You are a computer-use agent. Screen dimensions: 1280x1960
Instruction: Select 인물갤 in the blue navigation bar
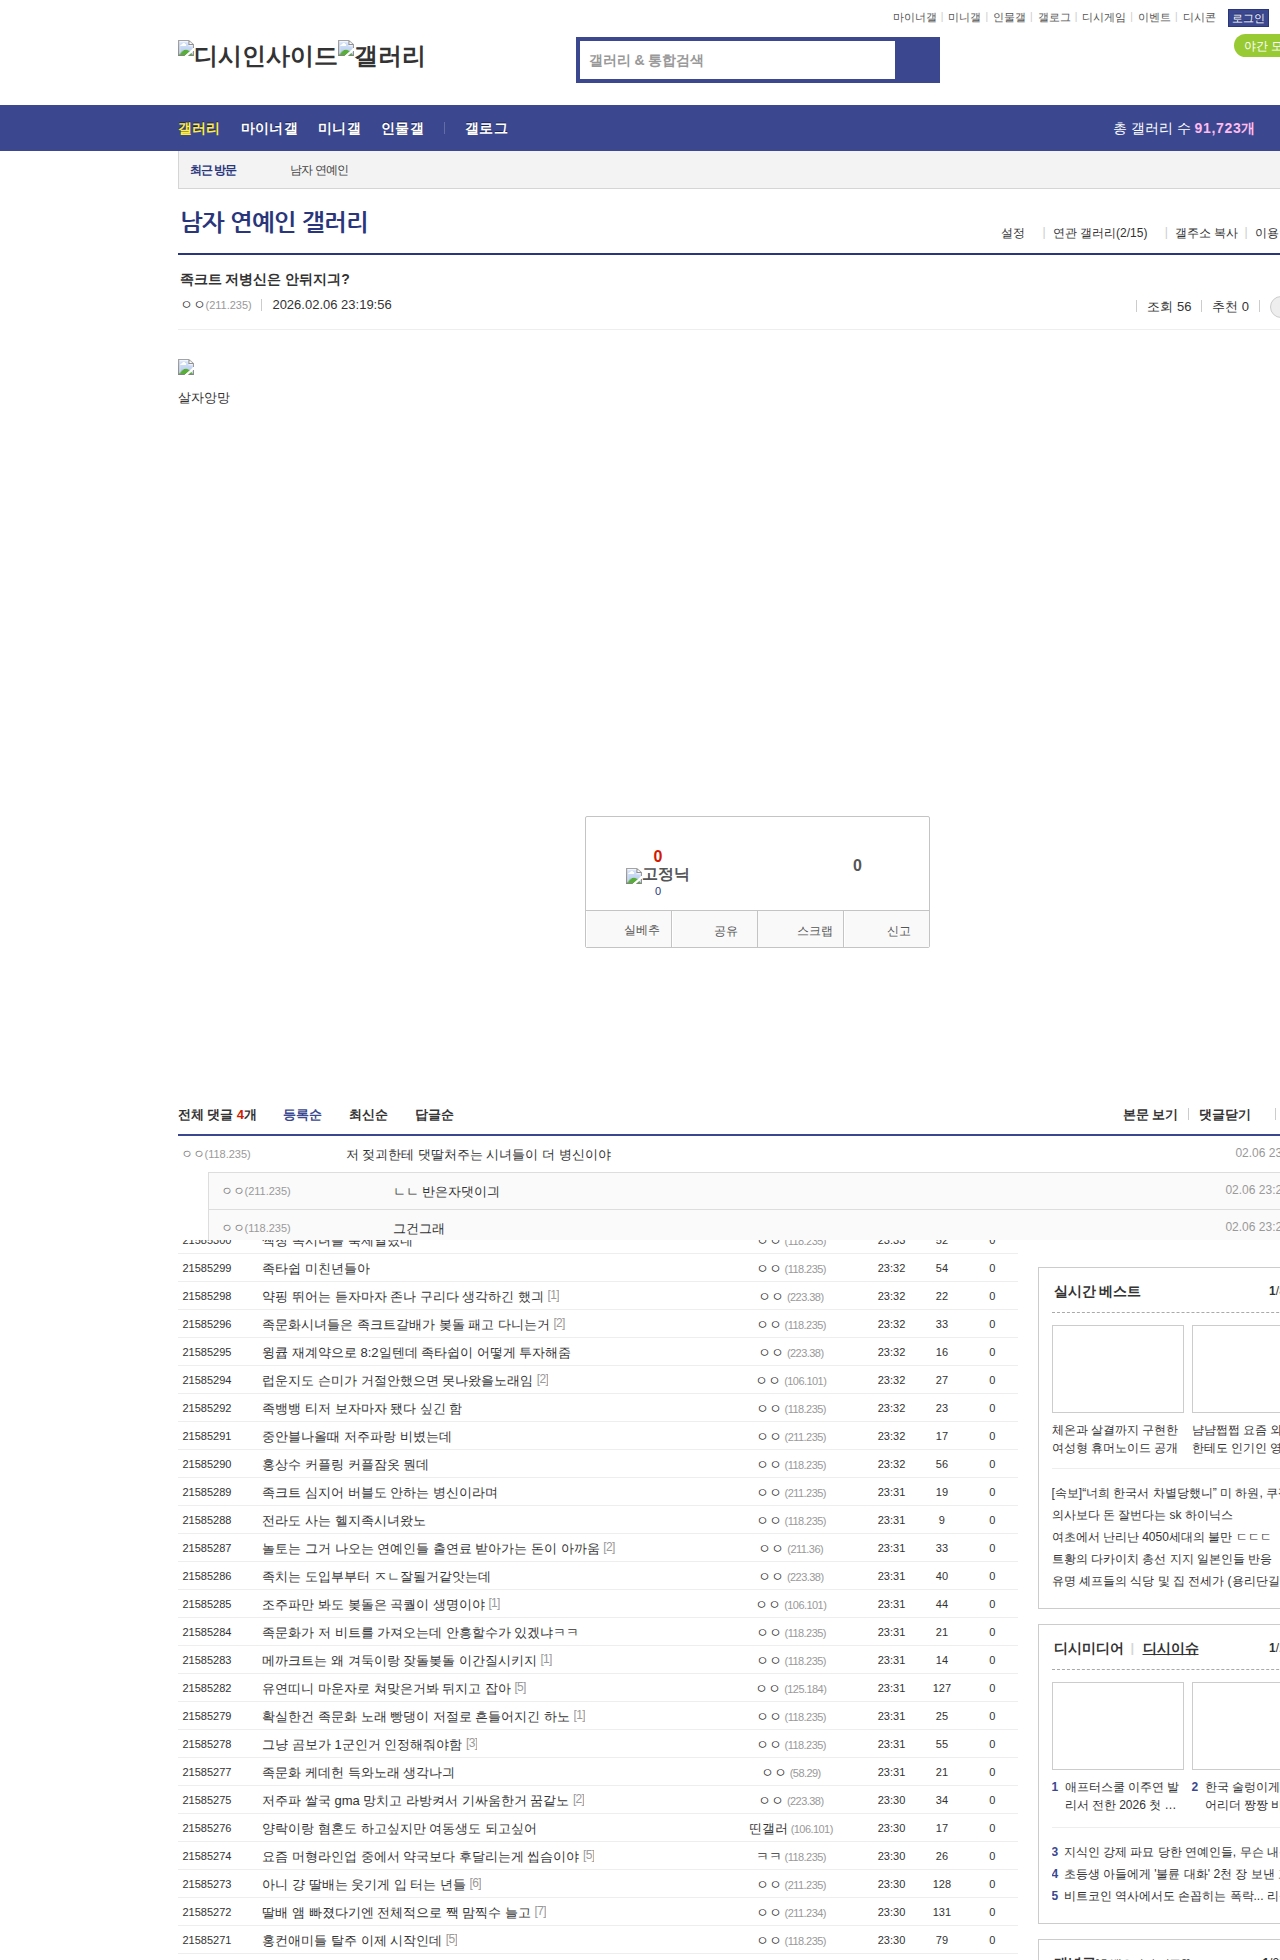click(x=402, y=128)
